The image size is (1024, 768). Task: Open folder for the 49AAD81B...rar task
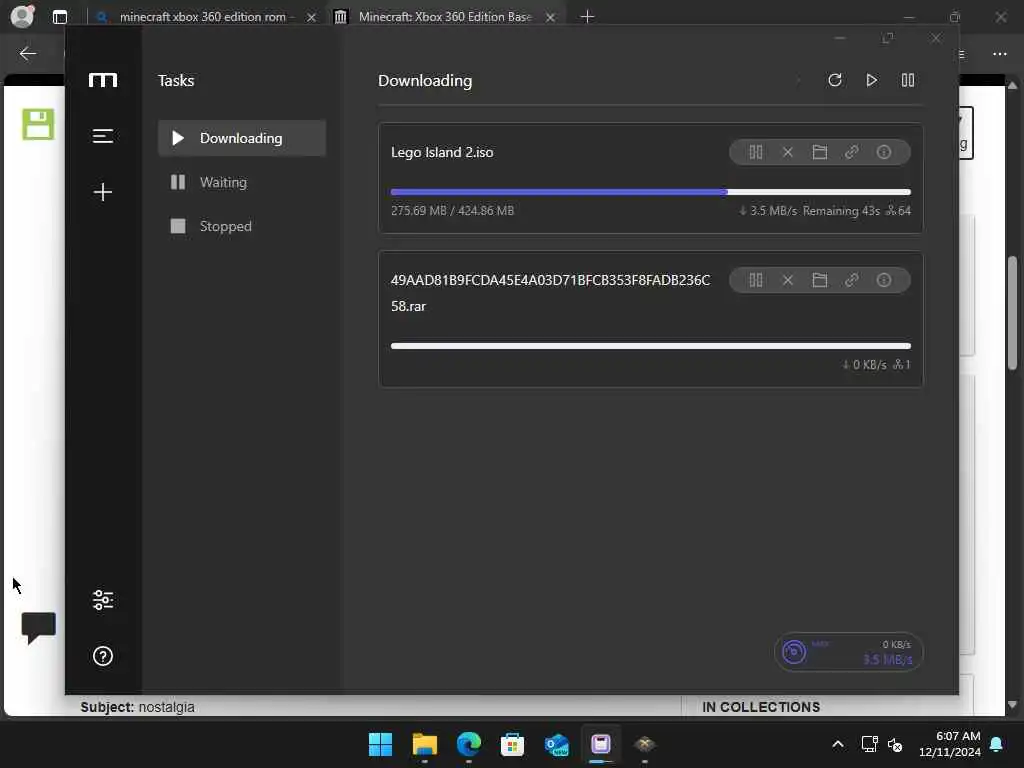tap(820, 280)
